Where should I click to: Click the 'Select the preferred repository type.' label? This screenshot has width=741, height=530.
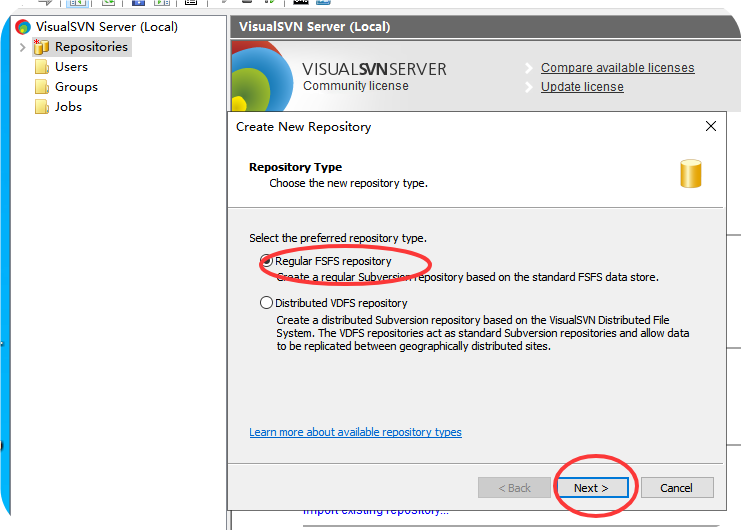coord(338,238)
